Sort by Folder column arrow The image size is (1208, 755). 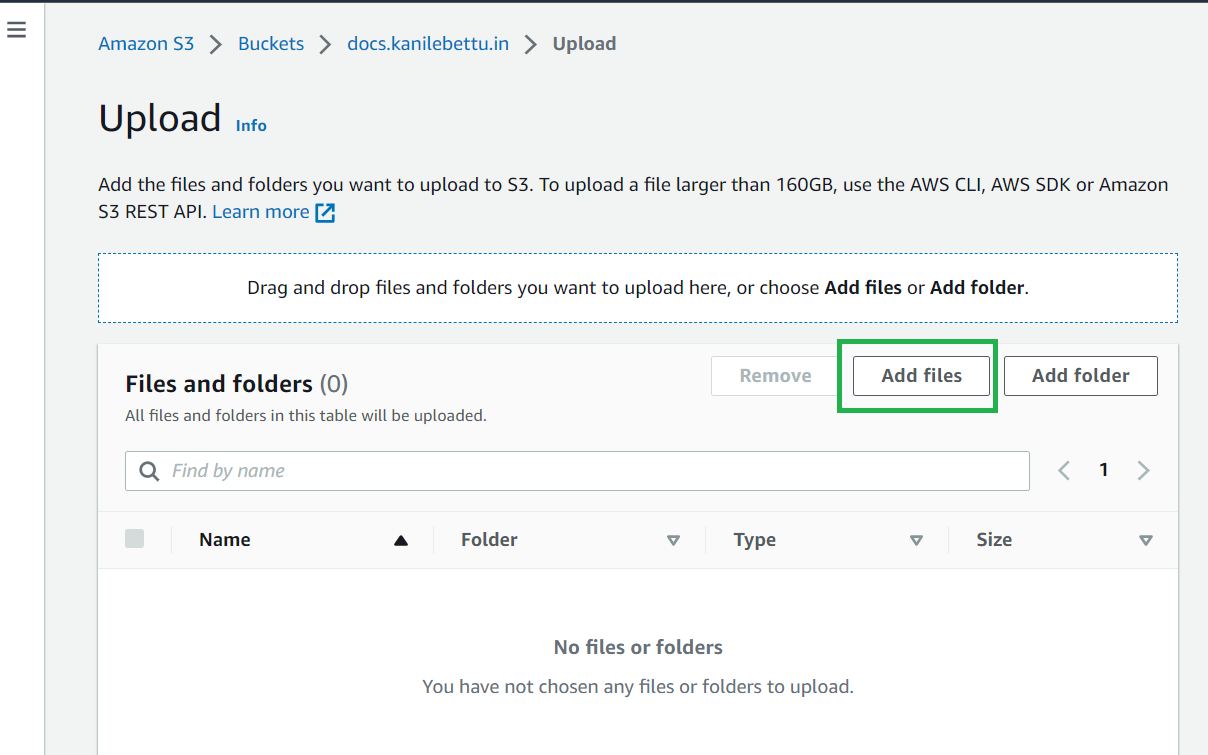pyautogui.click(x=673, y=540)
